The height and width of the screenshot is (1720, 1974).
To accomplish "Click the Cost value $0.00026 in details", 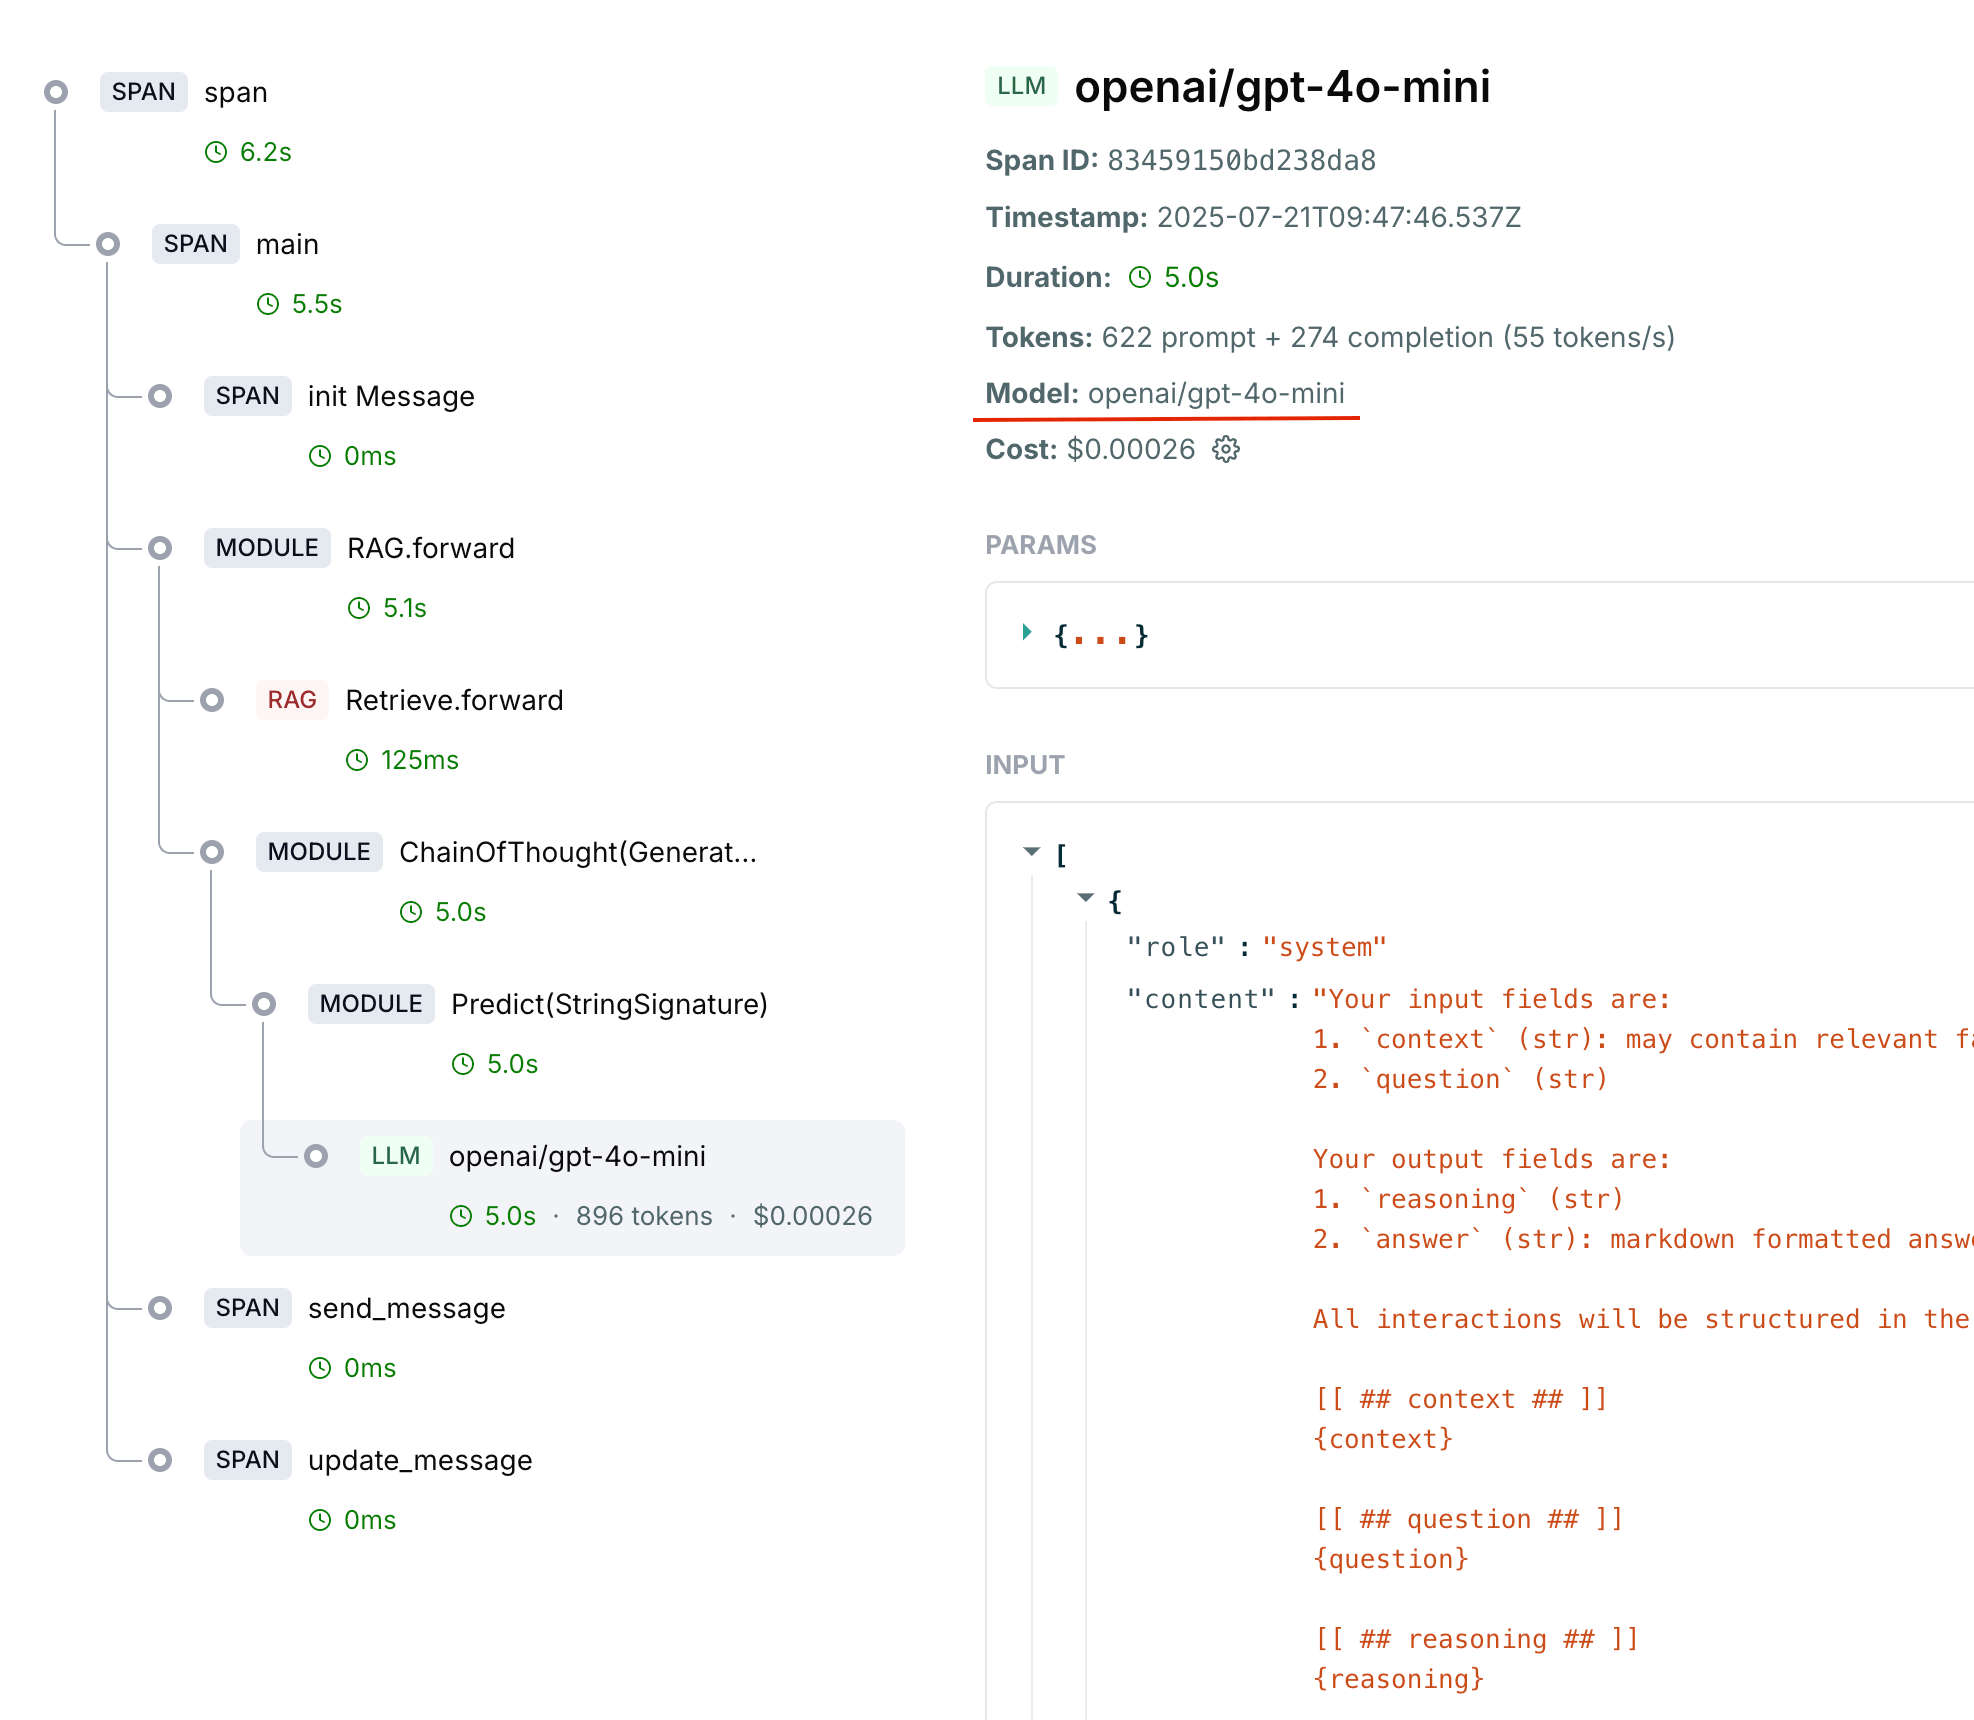I will coord(1131,449).
